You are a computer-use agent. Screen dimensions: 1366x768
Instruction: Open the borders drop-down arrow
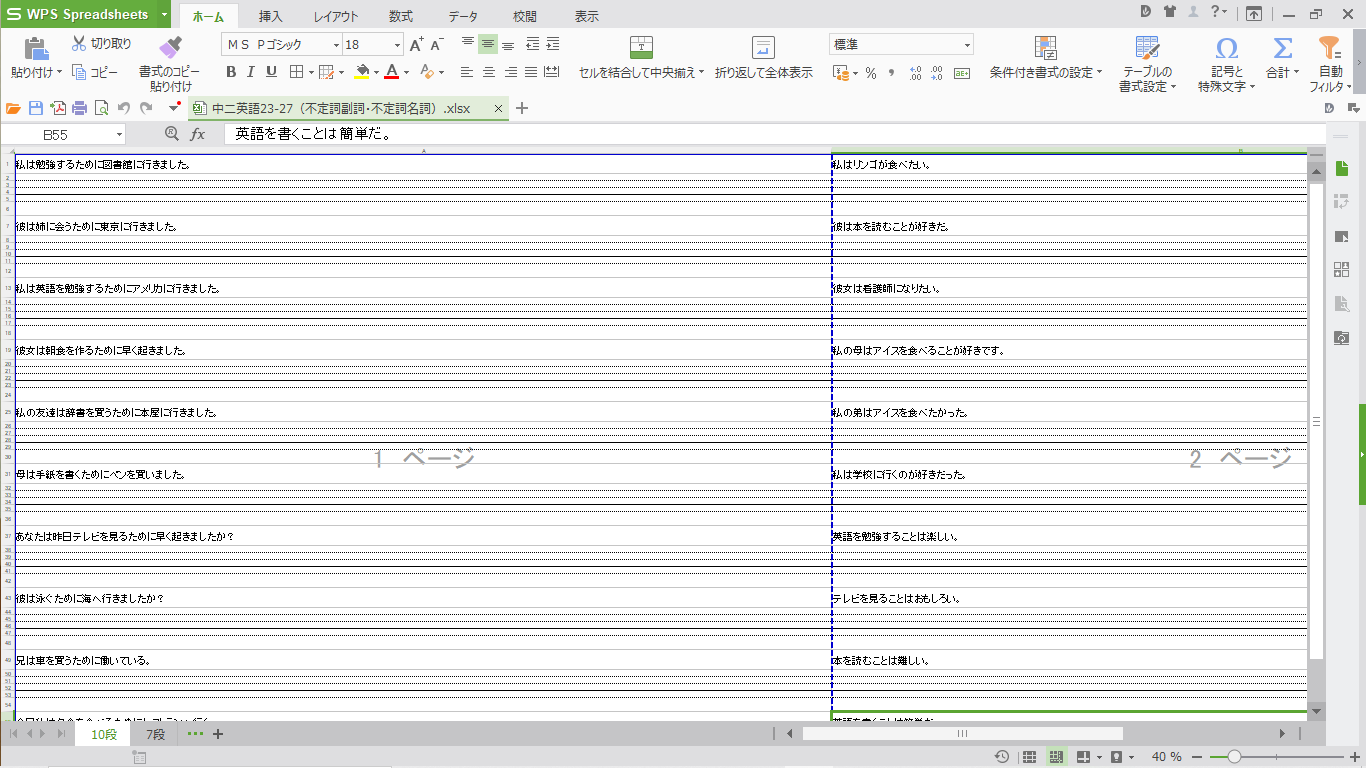tap(311, 72)
